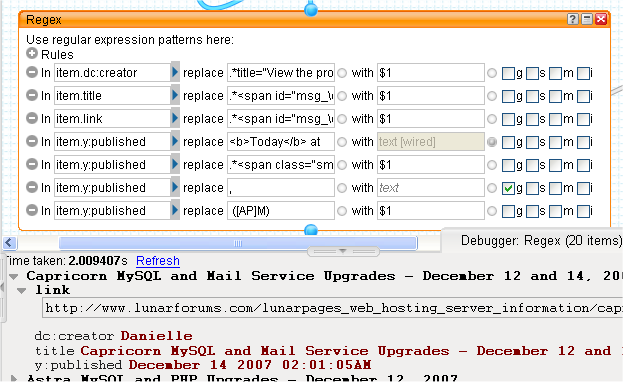This screenshot has height=382, width=623.
Task: Check the s flag in the item.title row
Action: (x=532, y=97)
